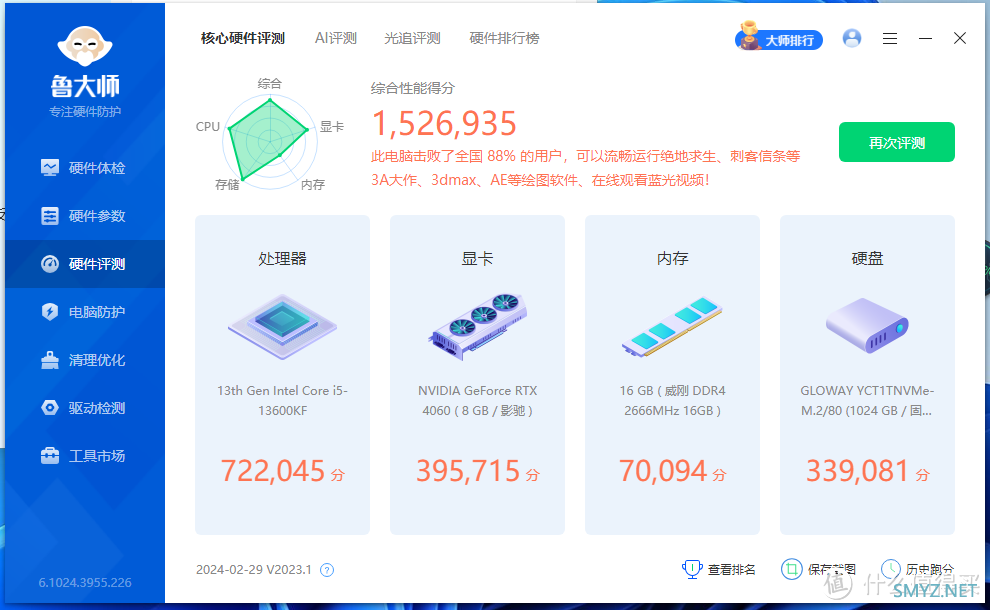Open 清理优化 in the sidebar
The image size is (990, 610).
click(85, 360)
